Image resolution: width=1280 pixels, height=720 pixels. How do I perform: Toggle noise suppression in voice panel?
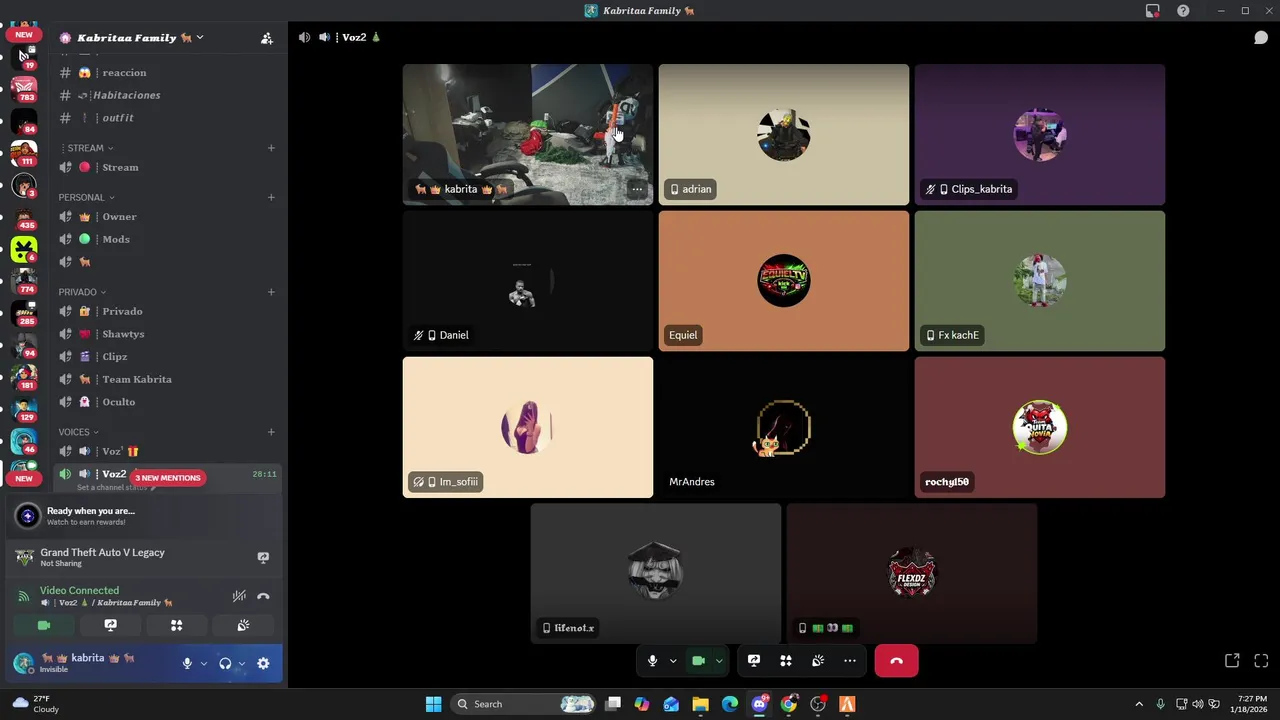click(239, 596)
